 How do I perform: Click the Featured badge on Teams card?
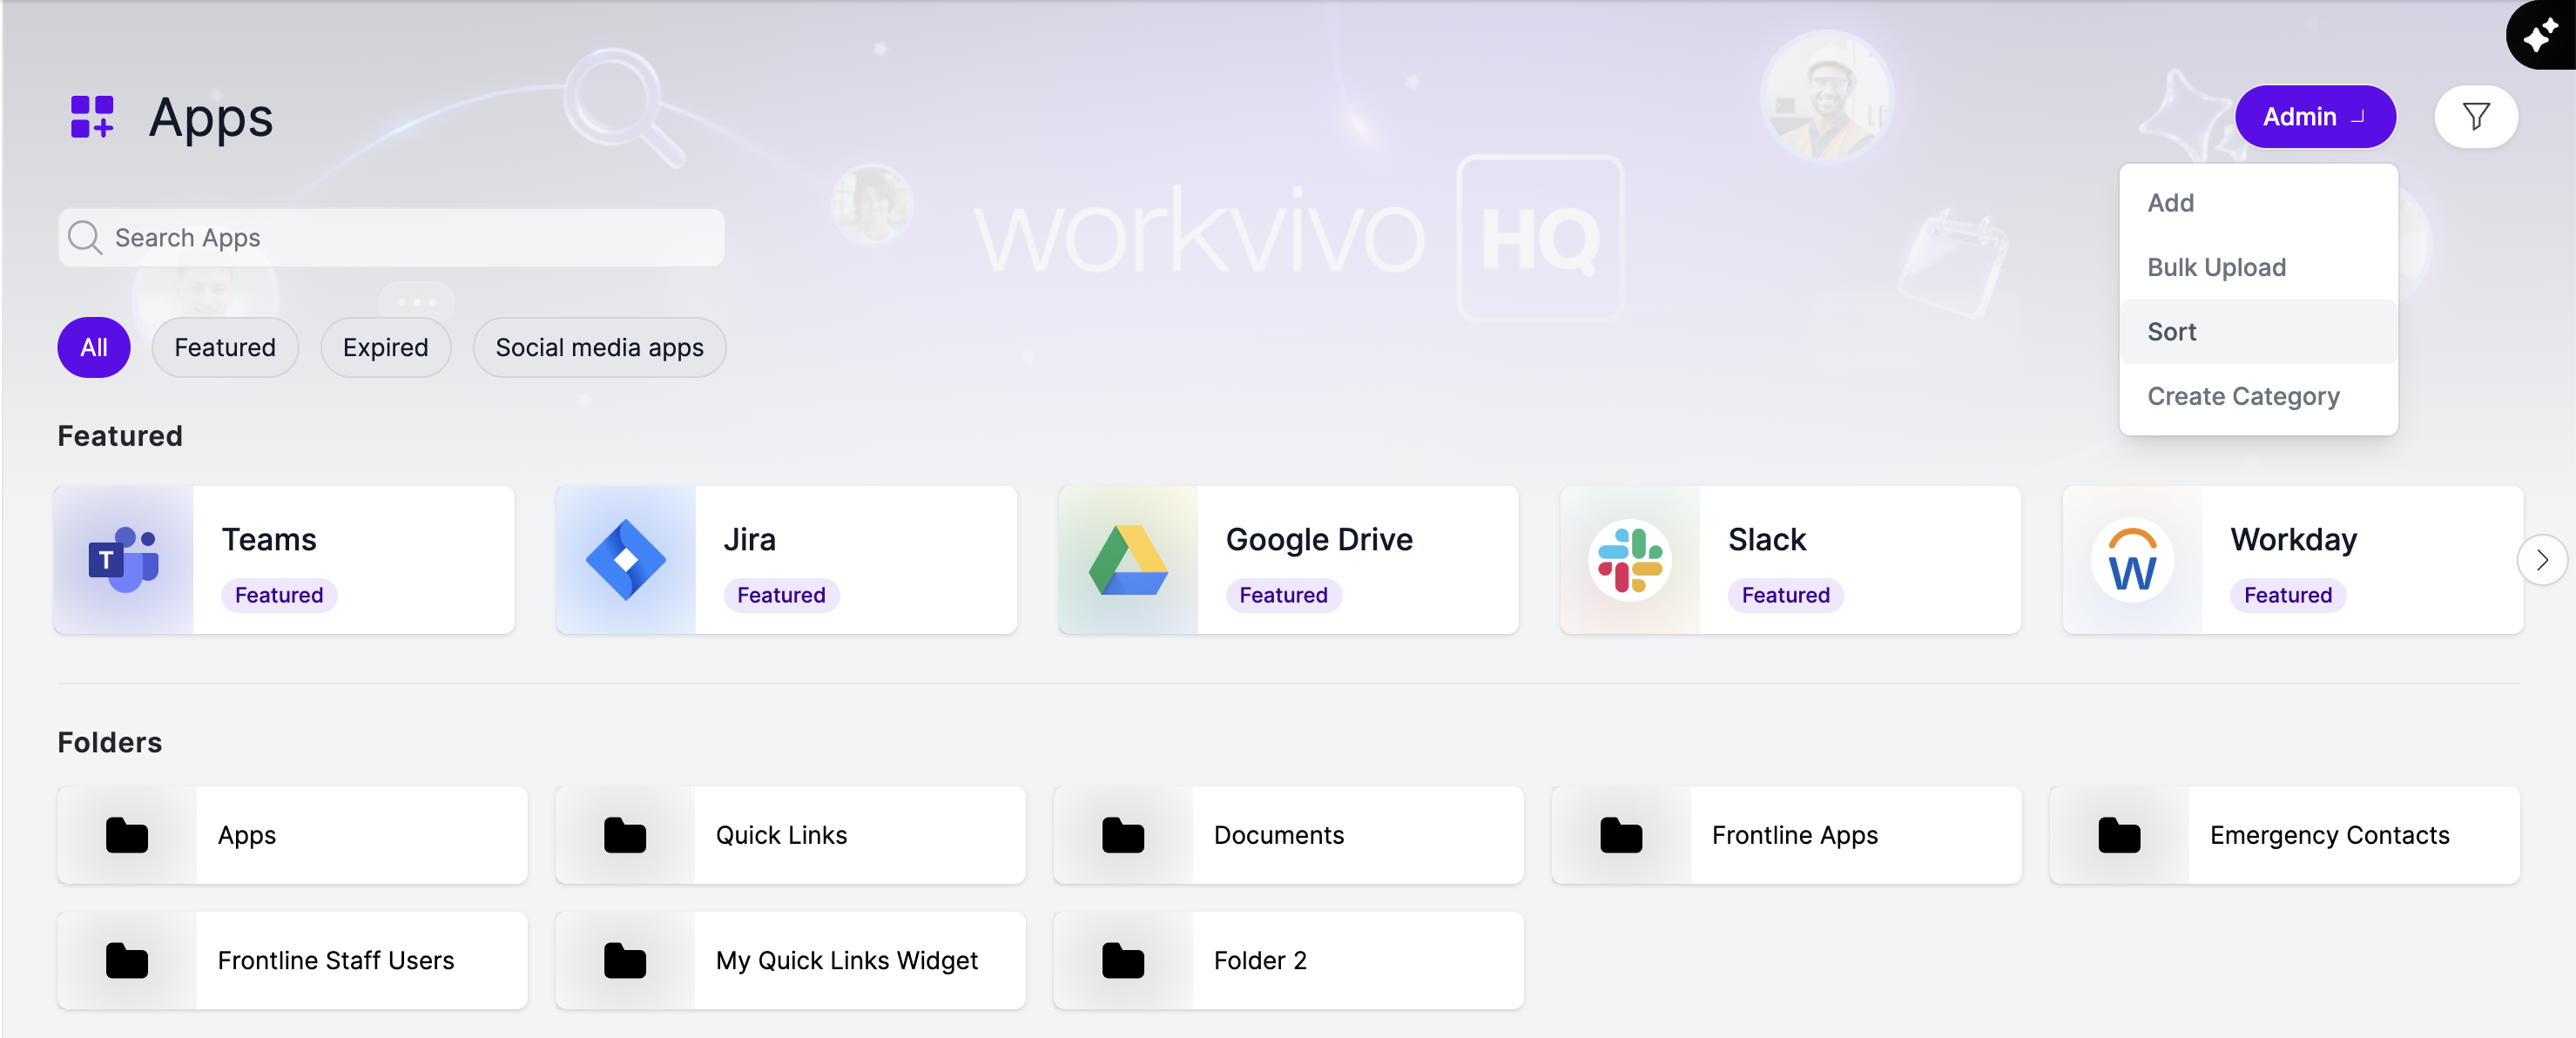[279, 595]
